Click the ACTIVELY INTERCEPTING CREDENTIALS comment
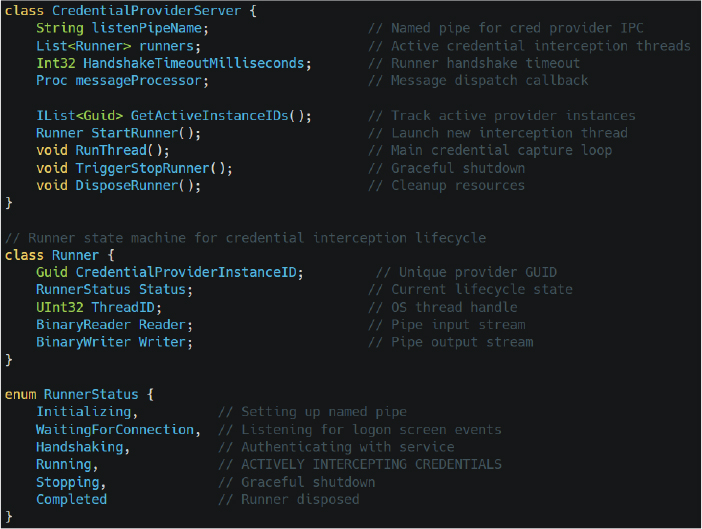The image size is (702, 529). pos(371,464)
